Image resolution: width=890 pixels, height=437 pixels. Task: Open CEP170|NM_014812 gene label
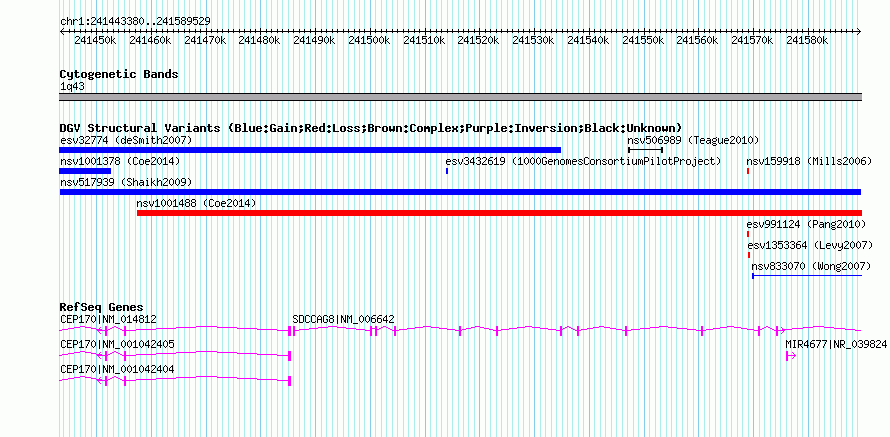click(108, 320)
